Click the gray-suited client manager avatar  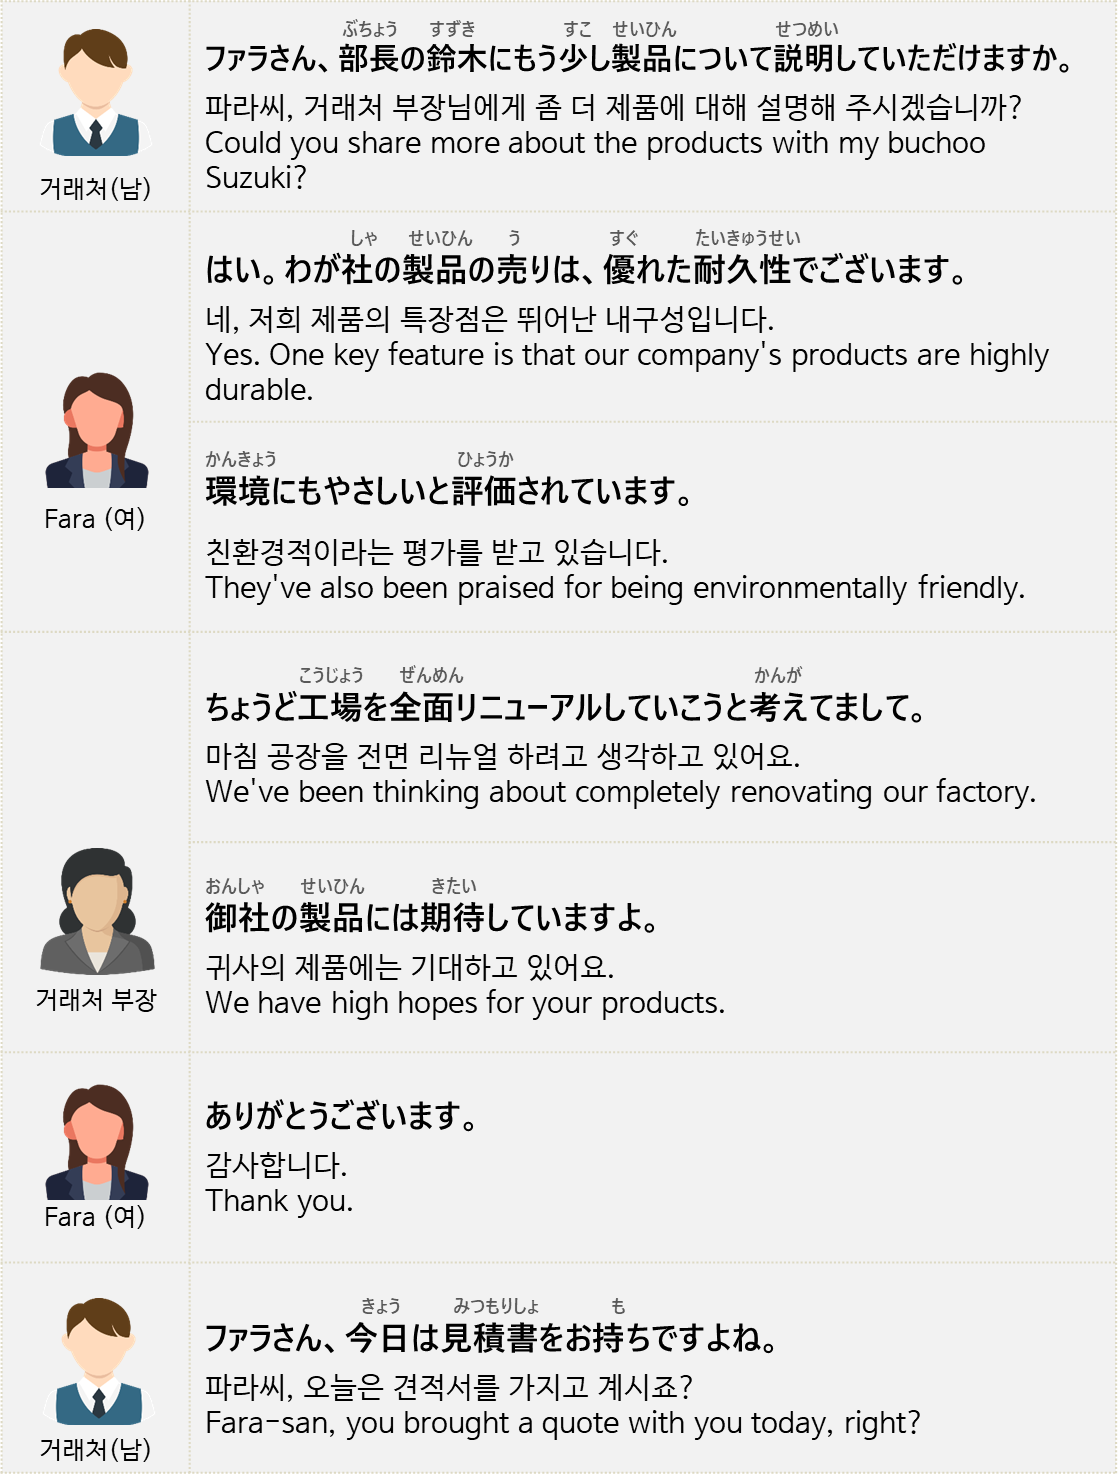click(97, 911)
